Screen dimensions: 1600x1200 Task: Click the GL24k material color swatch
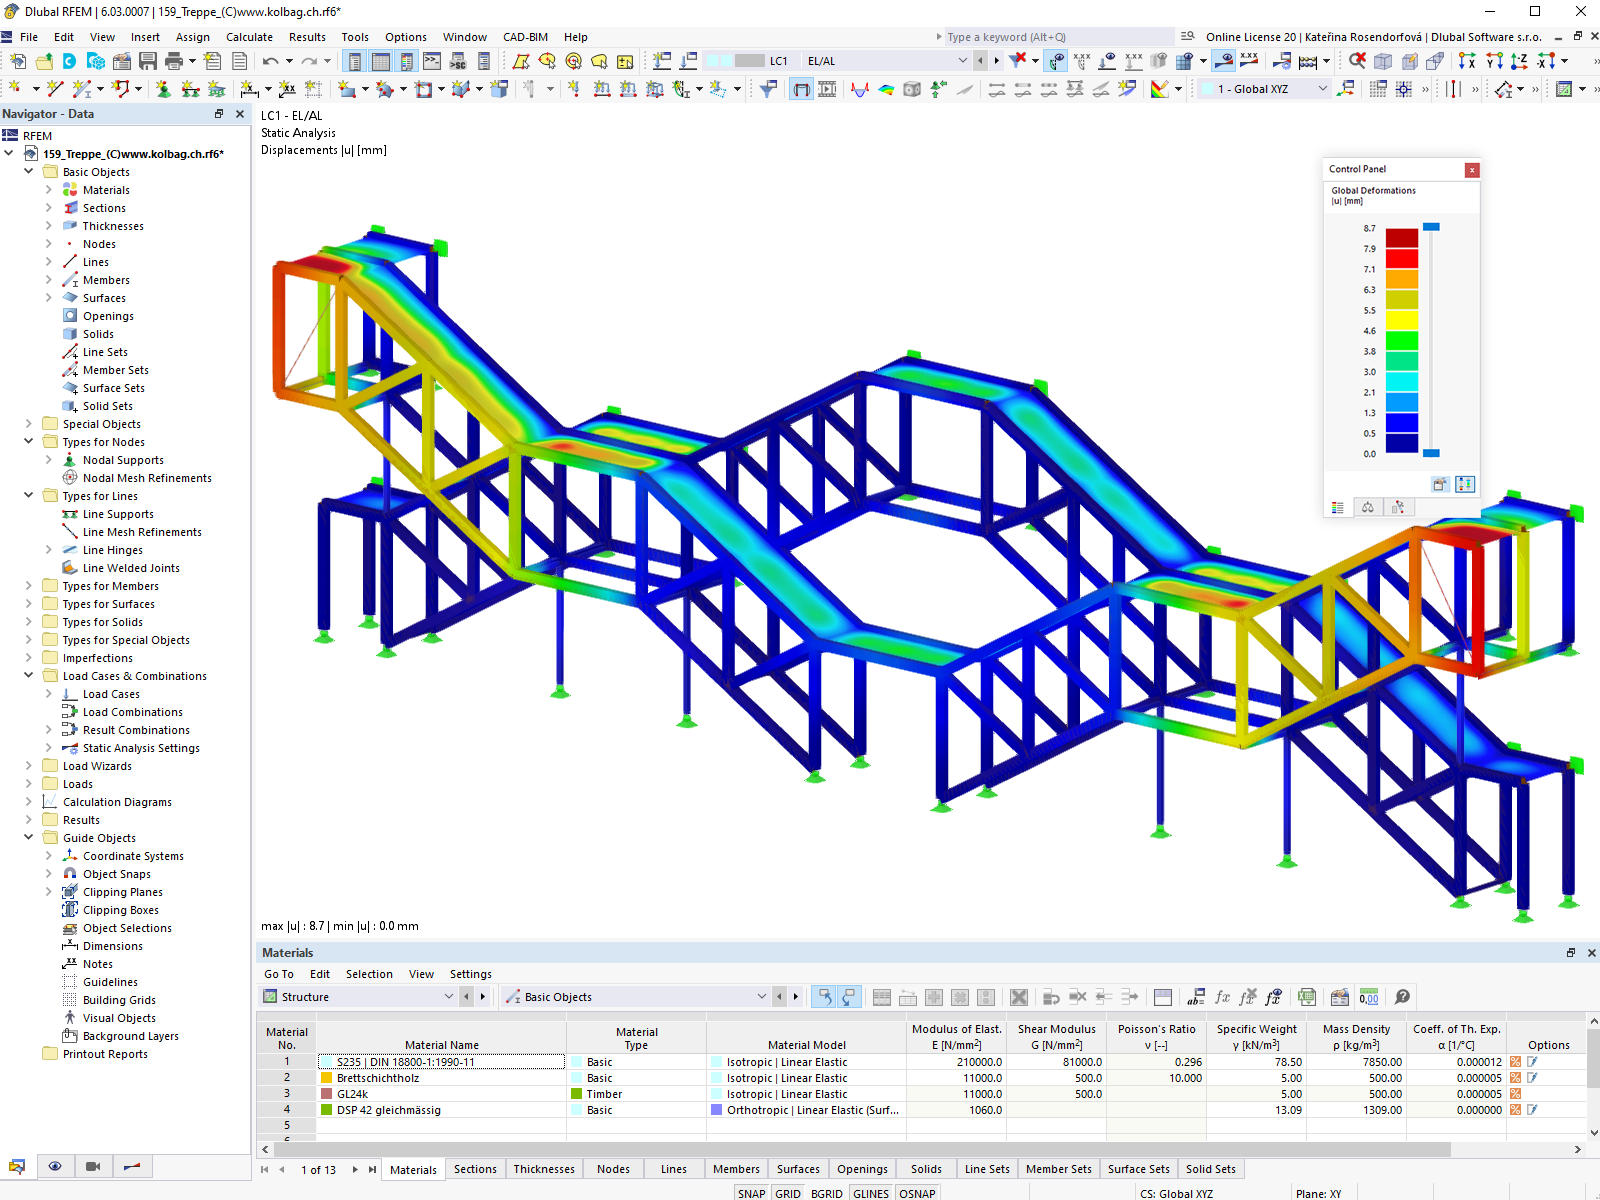tap(327, 1094)
